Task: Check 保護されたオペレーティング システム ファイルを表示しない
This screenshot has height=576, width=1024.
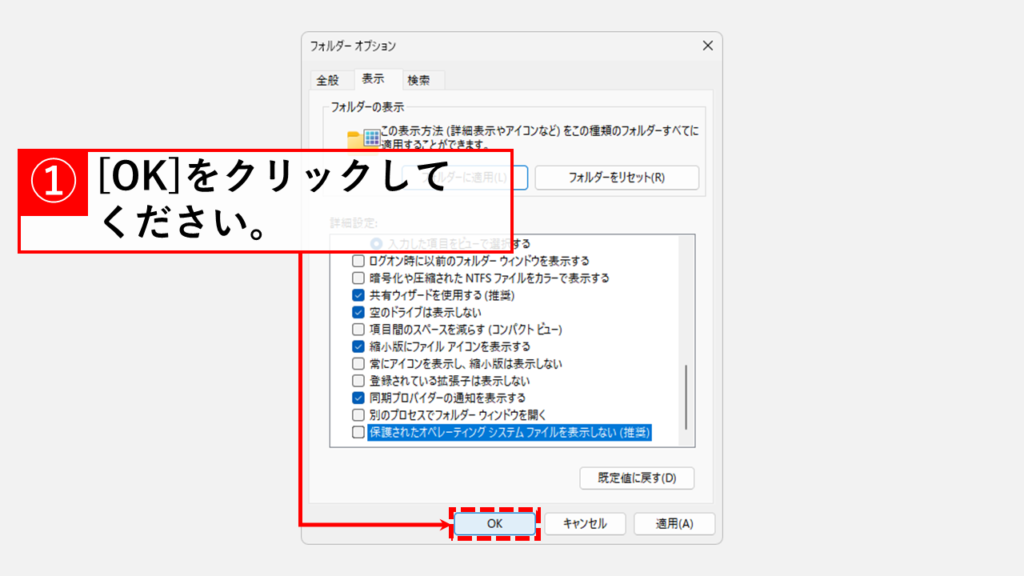Action: 359,432
